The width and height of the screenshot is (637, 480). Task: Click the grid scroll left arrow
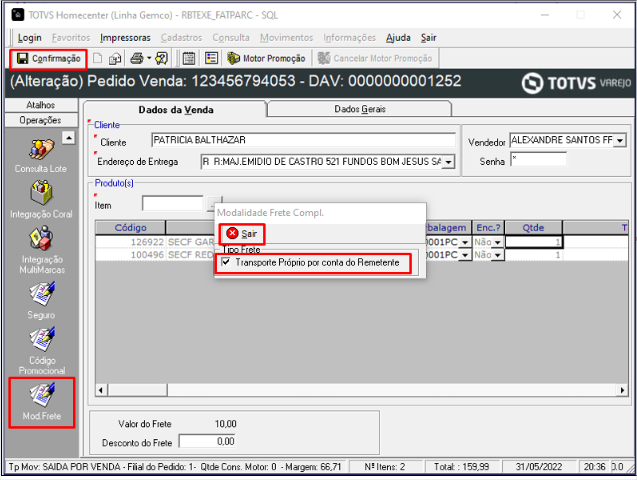(x=101, y=390)
